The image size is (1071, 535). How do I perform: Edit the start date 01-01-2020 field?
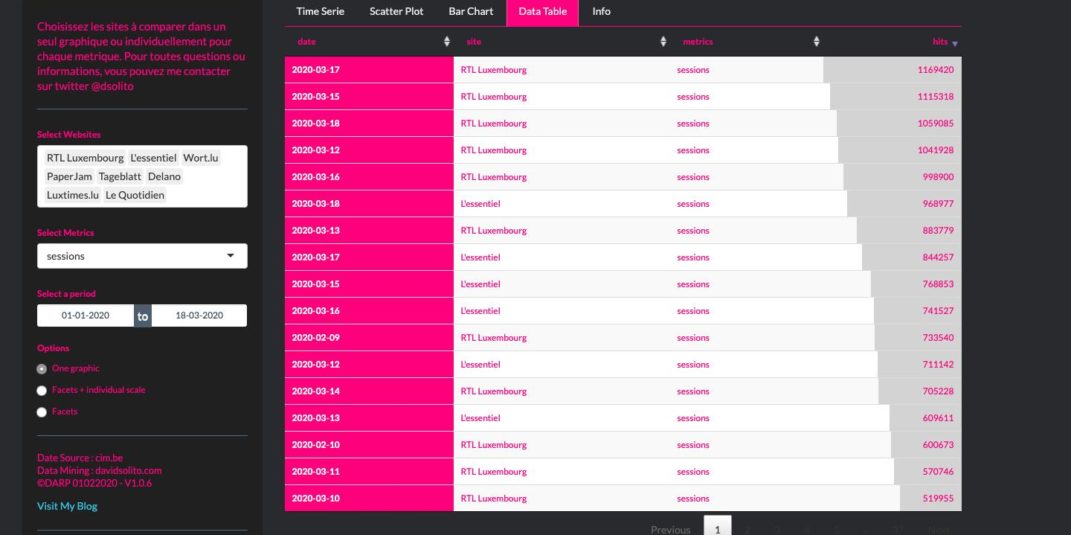[85, 316]
